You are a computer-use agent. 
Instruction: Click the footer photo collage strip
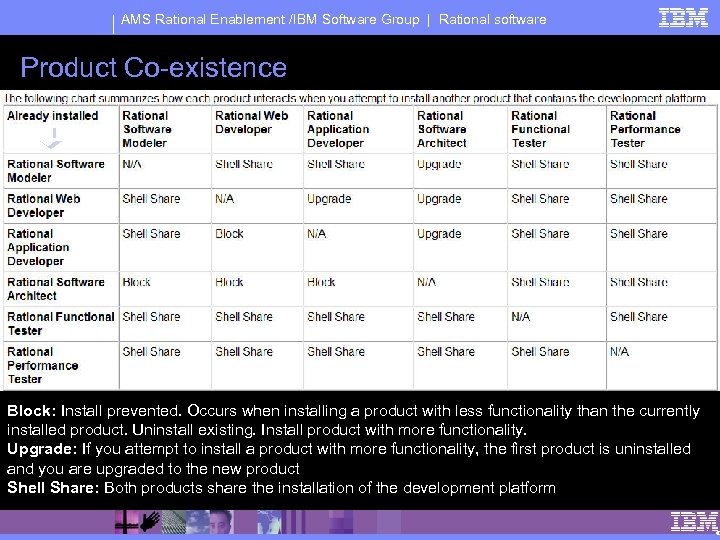tap(257, 522)
